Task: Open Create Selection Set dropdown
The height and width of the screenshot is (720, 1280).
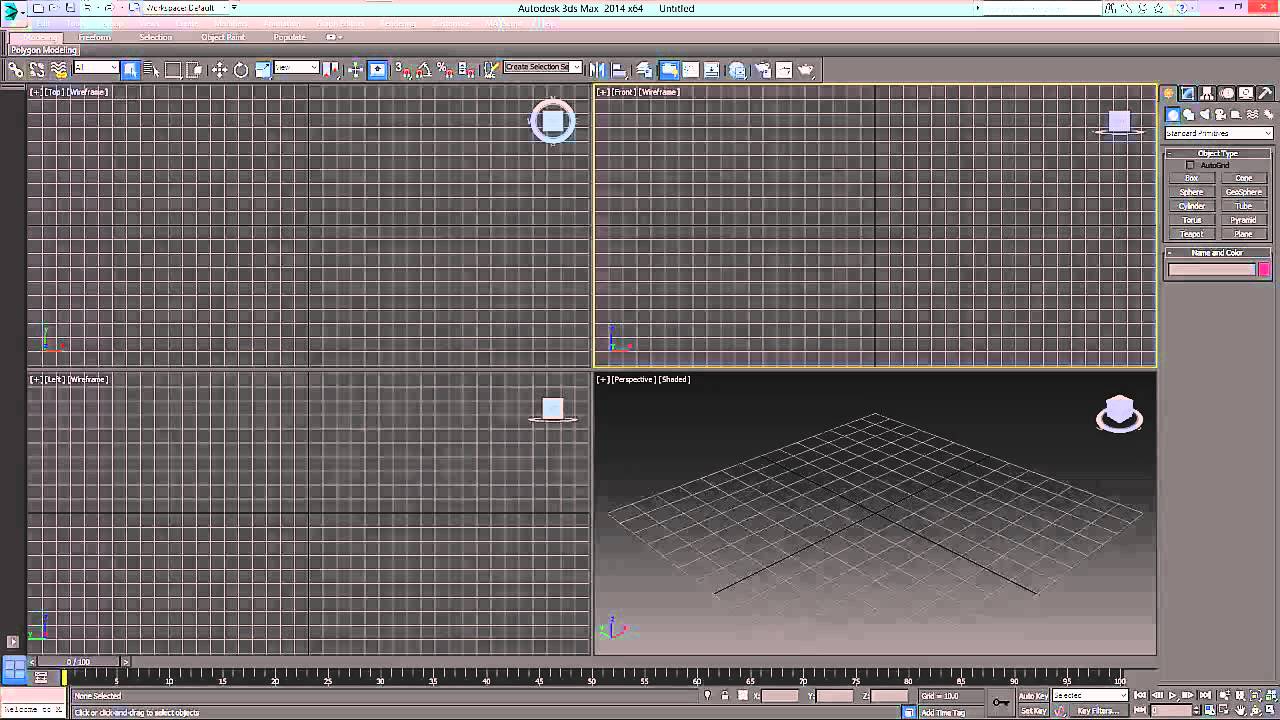Action: pos(543,67)
